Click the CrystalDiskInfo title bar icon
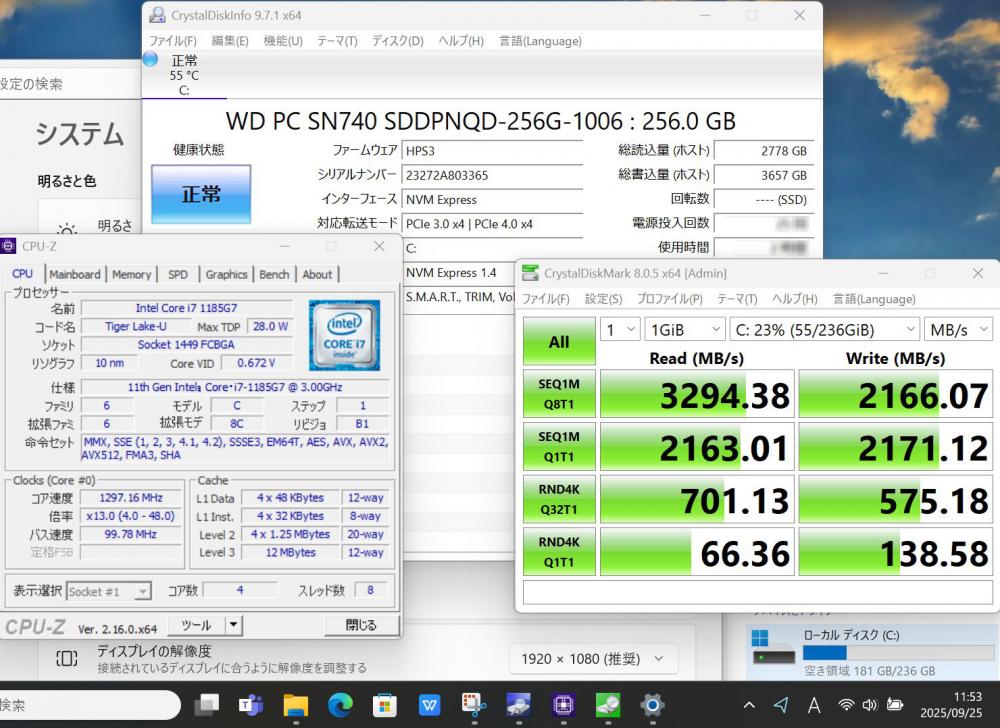The image size is (1000, 728). (x=157, y=15)
